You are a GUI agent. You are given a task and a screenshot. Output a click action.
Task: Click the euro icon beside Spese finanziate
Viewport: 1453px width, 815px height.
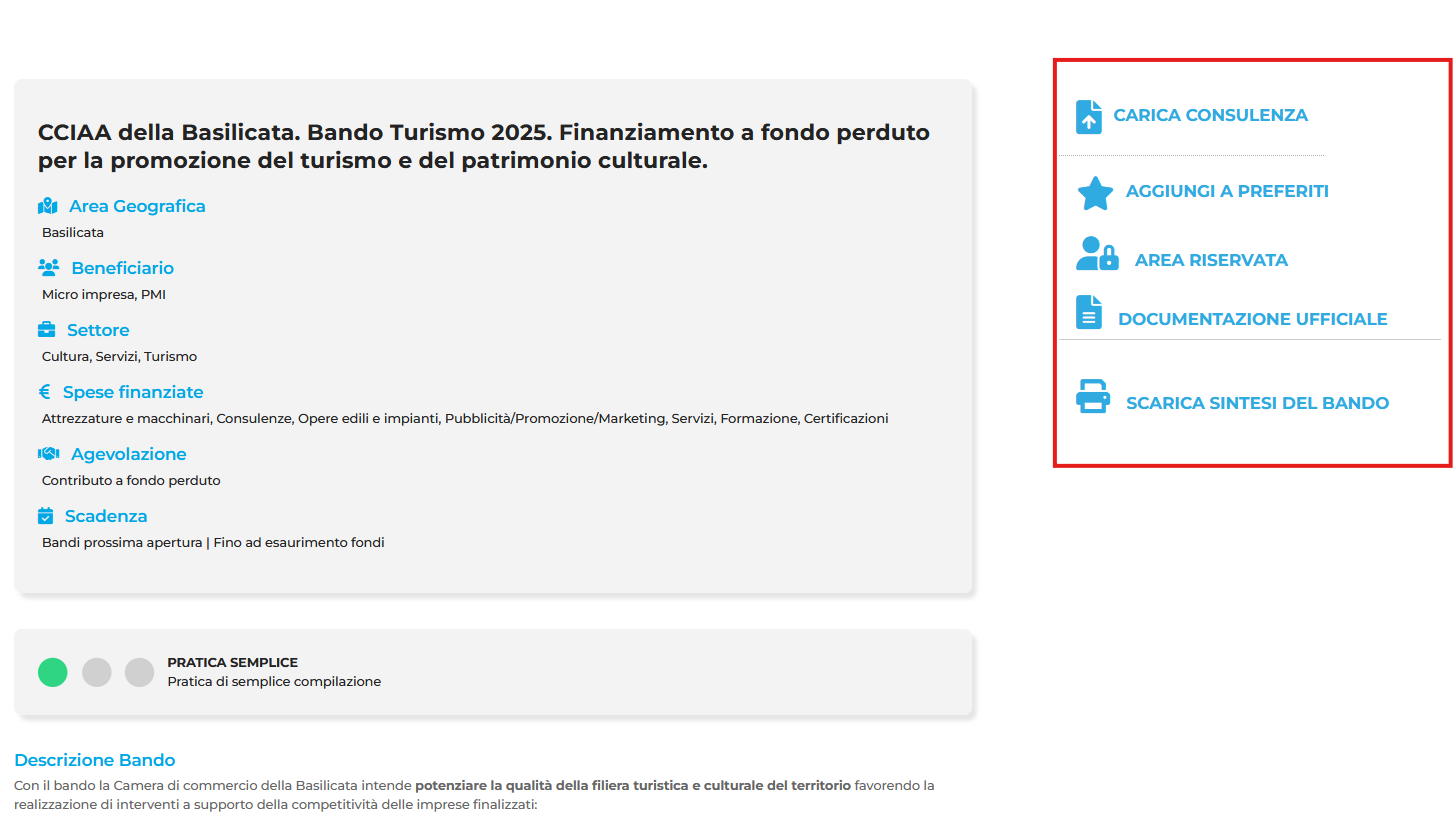coord(45,392)
